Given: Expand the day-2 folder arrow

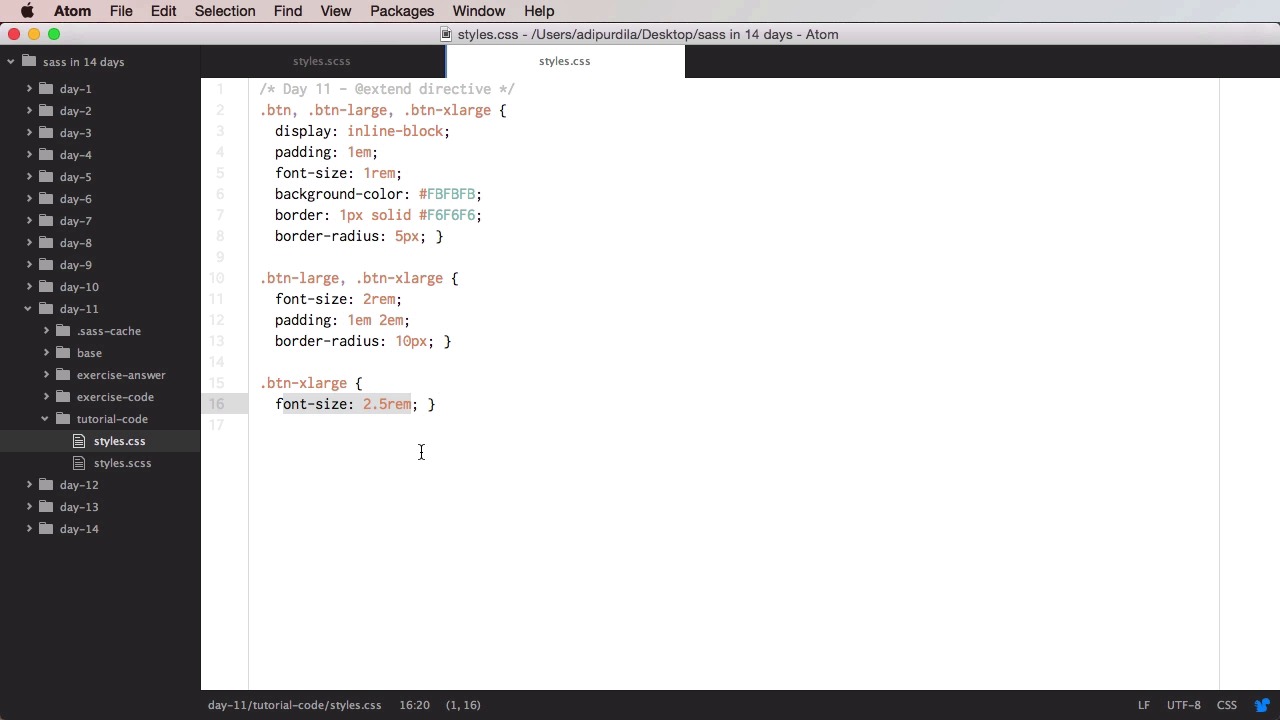Looking at the screenshot, I should [x=29, y=111].
